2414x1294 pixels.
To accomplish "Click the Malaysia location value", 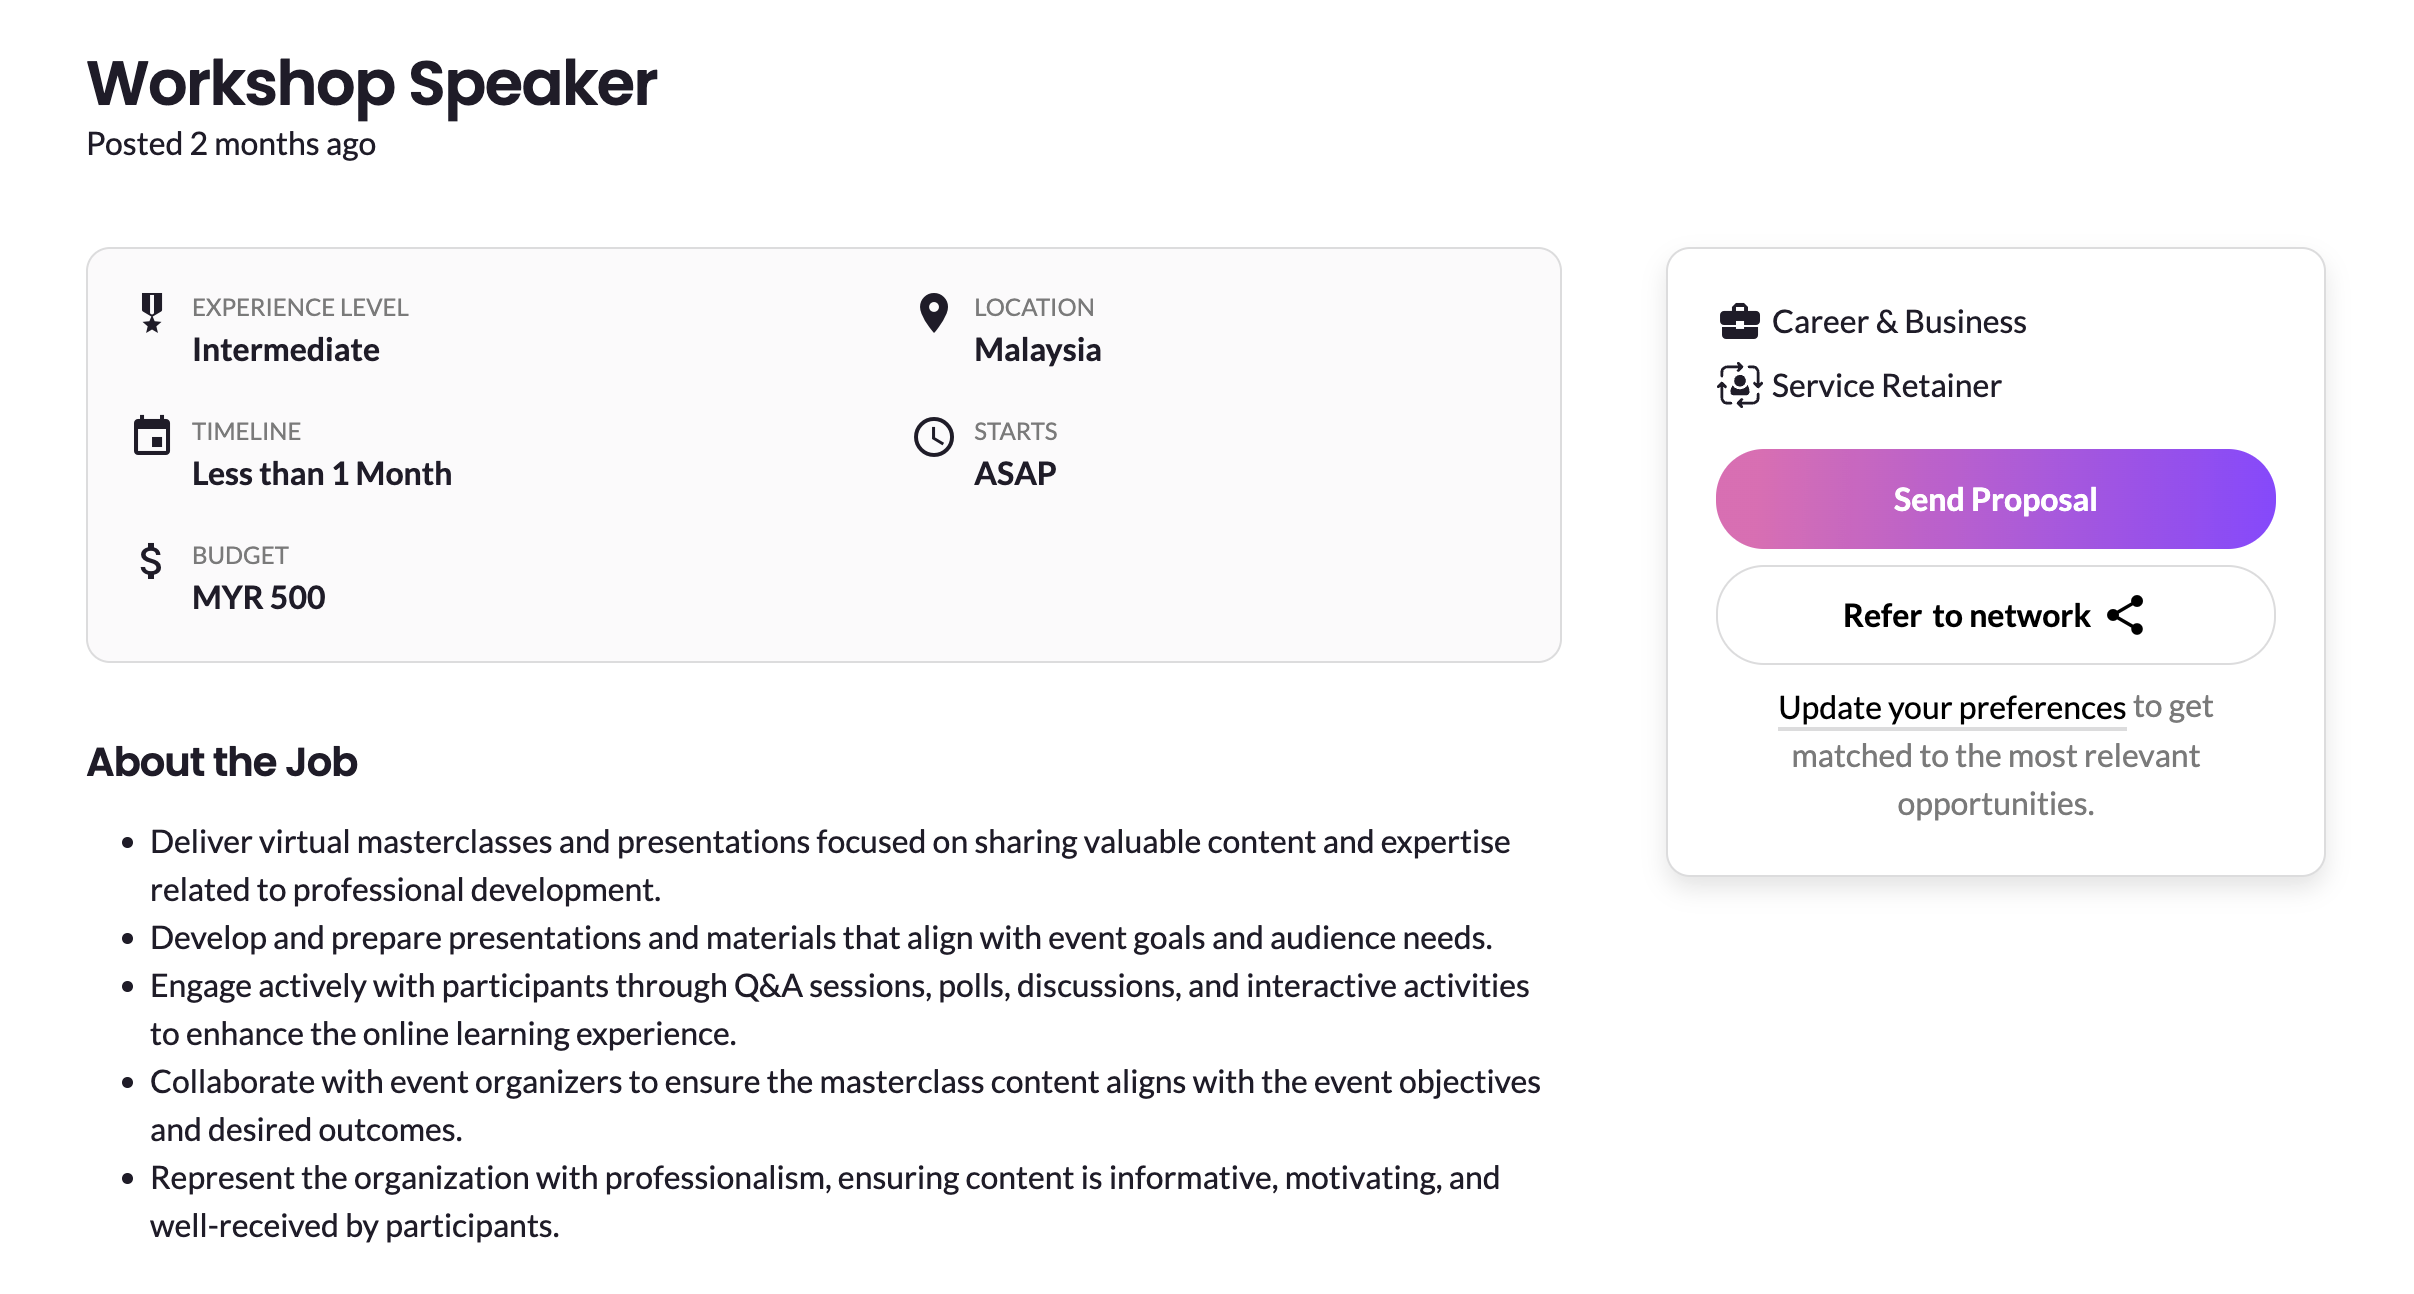I will coord(1037,350).
